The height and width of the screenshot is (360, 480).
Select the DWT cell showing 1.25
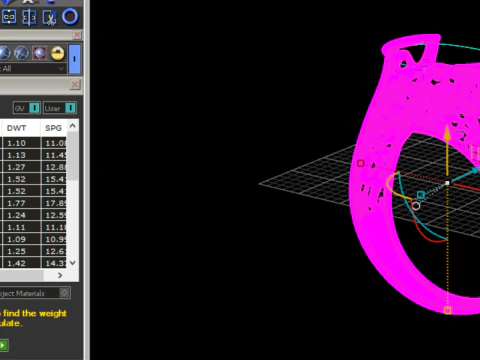(21, 251)
